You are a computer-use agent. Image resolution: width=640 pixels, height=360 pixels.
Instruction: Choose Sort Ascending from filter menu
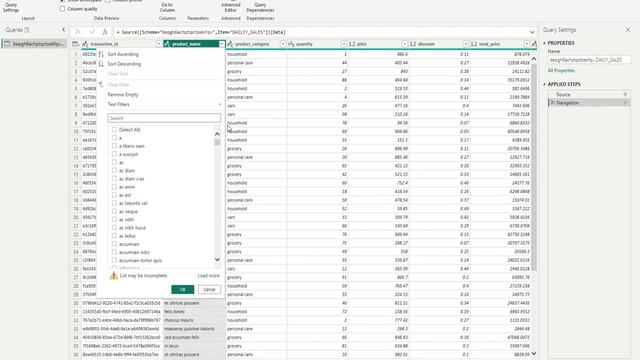point(123,54)
